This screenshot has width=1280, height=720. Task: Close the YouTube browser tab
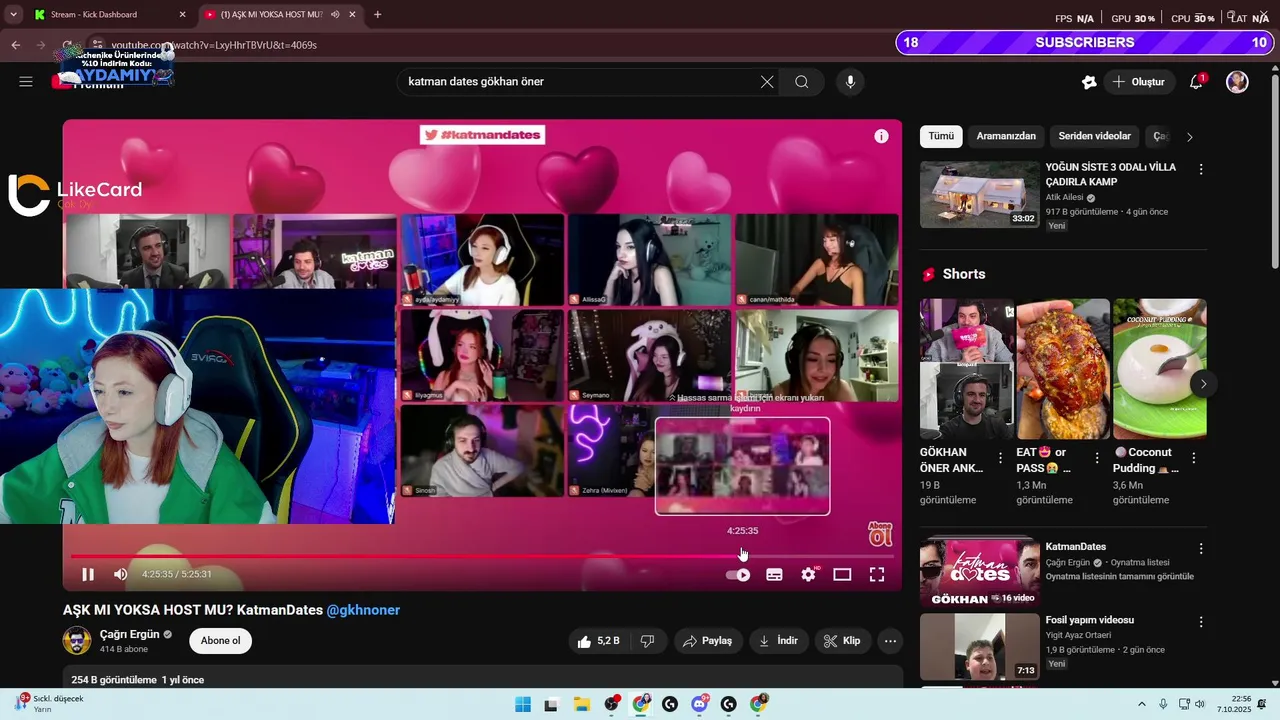coord(353,14)
